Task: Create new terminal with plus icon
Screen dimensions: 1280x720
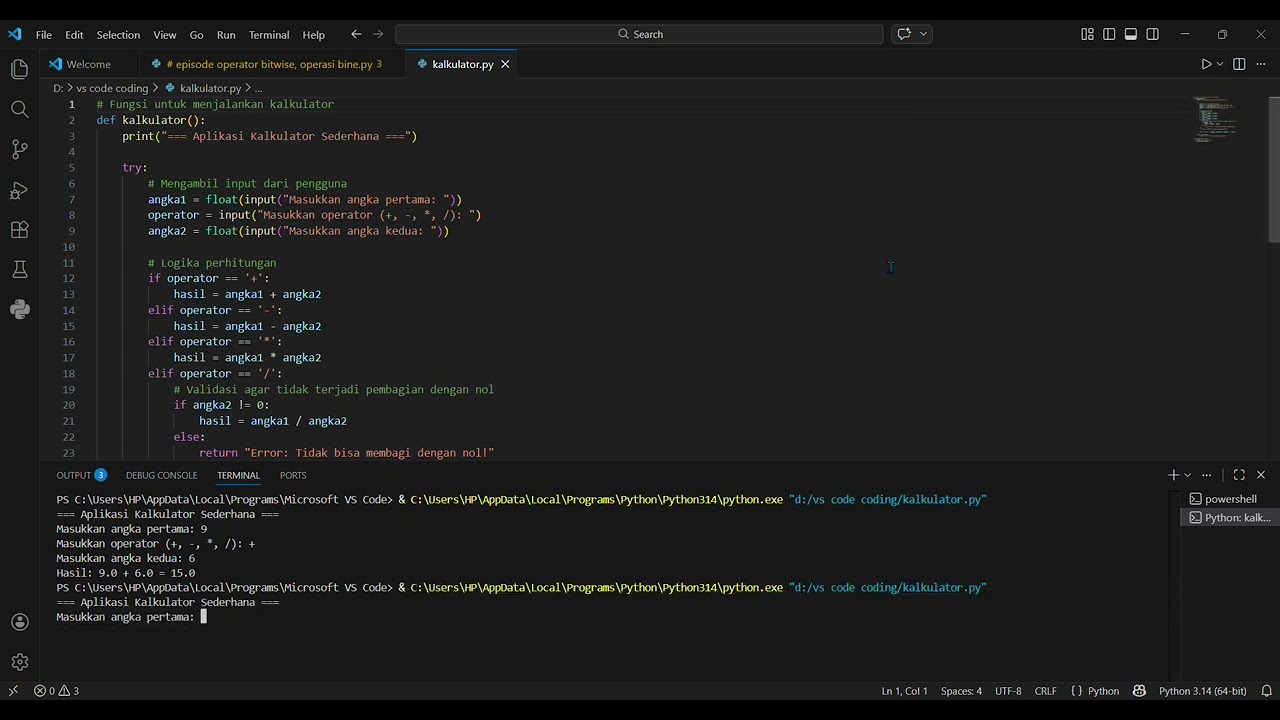Action: [1173, 475]
